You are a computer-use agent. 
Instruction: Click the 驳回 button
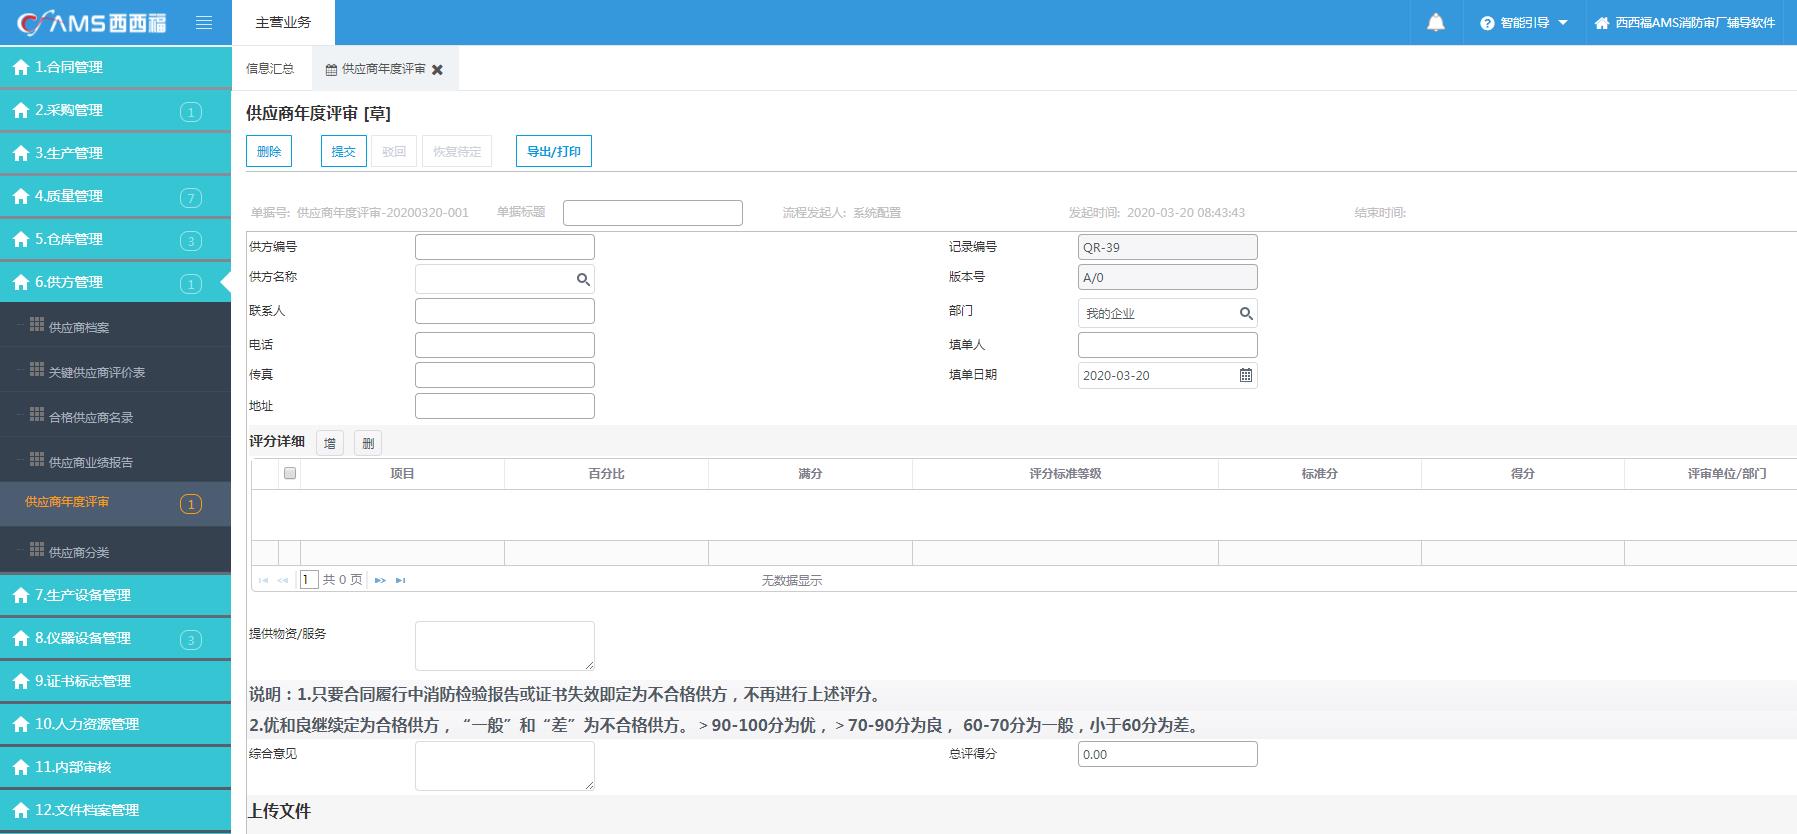point(394,152)
